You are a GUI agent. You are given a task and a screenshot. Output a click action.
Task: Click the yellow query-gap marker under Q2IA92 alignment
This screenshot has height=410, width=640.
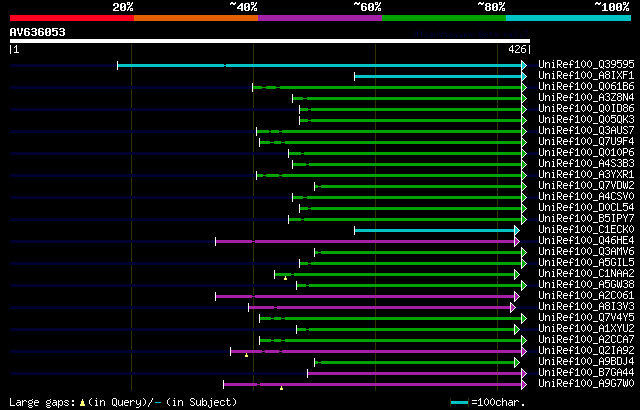point(247,355)
